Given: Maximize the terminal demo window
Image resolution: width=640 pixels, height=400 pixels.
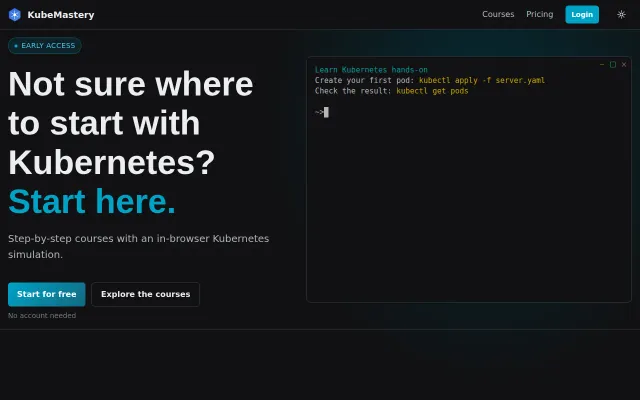Looking at the screenshot, I should [x=613, y=64].
